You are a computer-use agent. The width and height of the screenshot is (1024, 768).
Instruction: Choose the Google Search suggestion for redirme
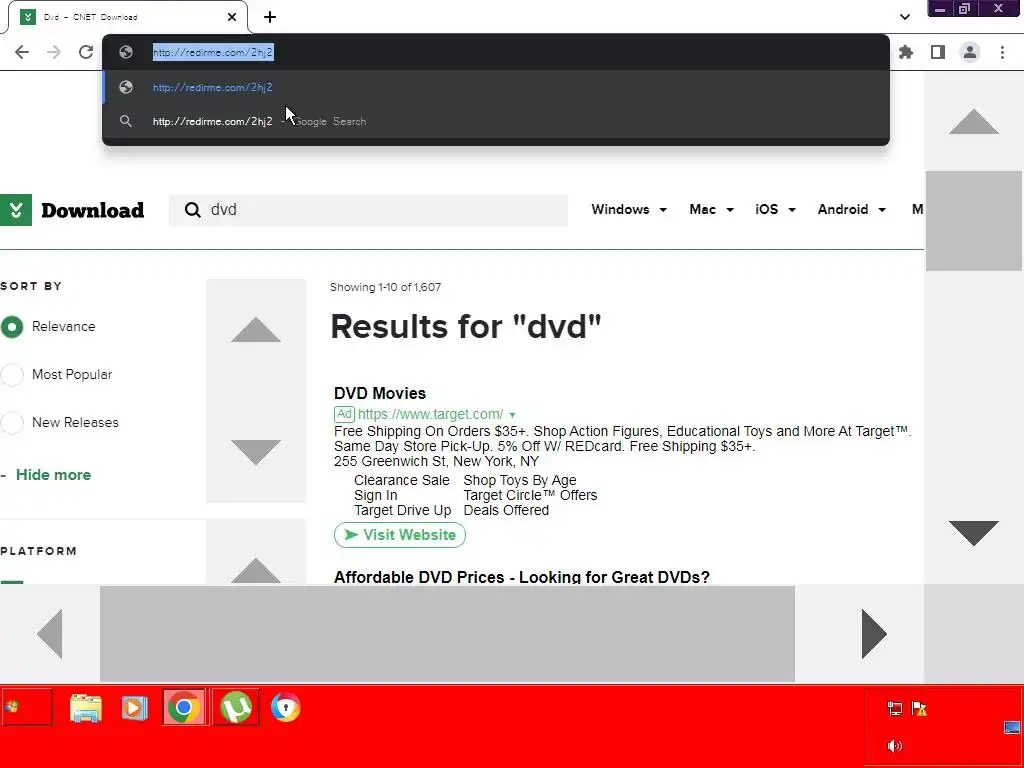point(496,121)
